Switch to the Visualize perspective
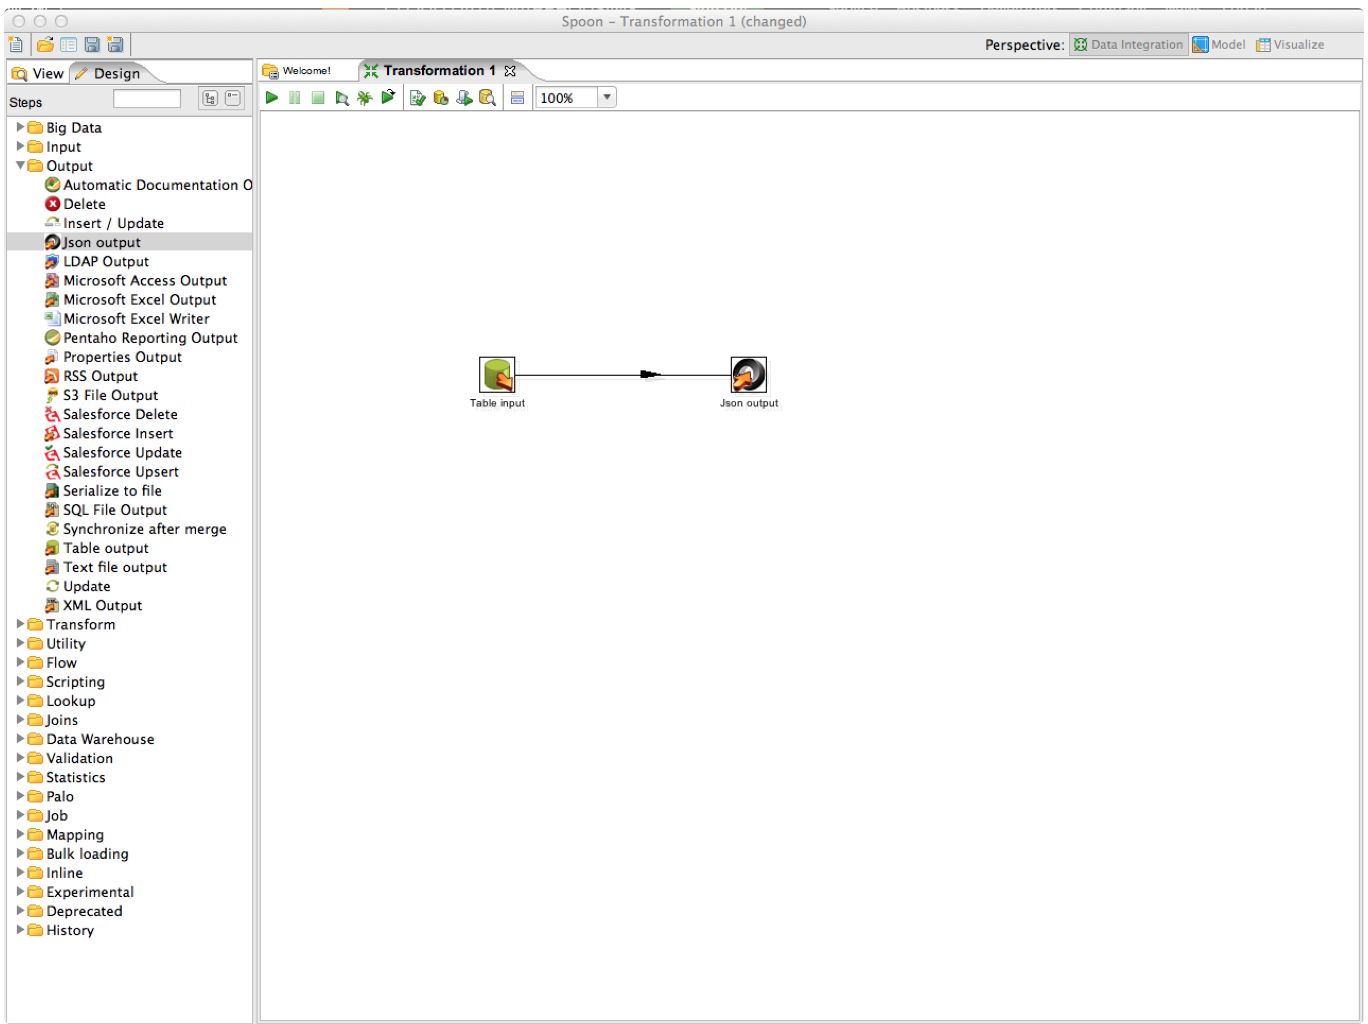Image resolution: width=1368 pixels, height=1024 pixels. click(x=1290, y=45)
